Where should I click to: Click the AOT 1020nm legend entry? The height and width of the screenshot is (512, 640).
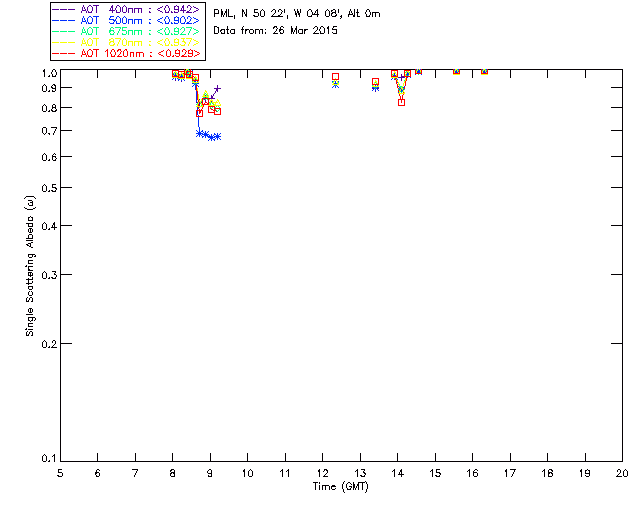point(127,53)
